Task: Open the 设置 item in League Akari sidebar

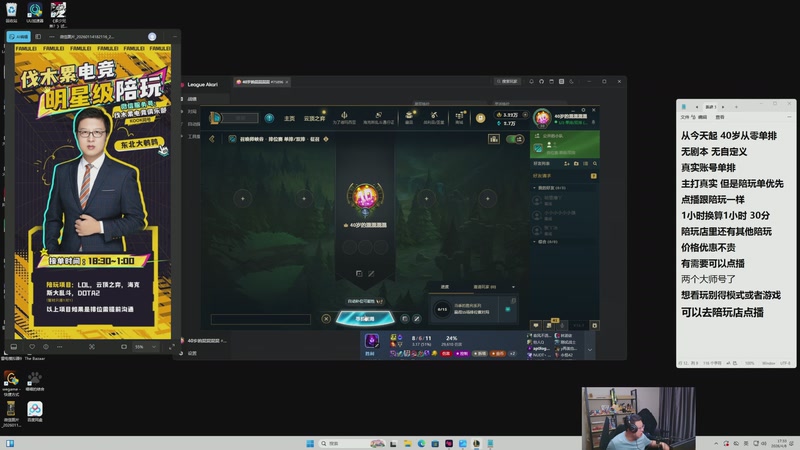Action: coord(192,353)
